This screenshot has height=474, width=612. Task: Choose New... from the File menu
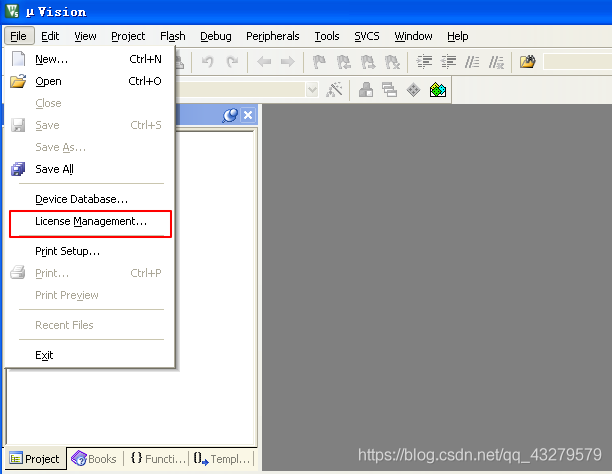(x=90, y=59)
